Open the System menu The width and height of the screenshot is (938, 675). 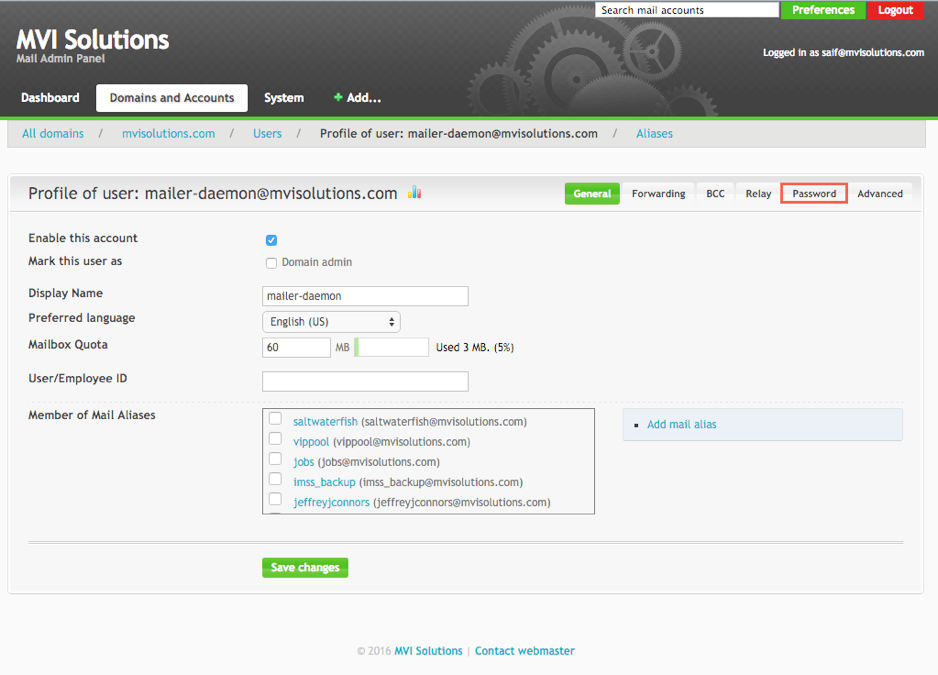pyautogui.click(x=284, y=98)
